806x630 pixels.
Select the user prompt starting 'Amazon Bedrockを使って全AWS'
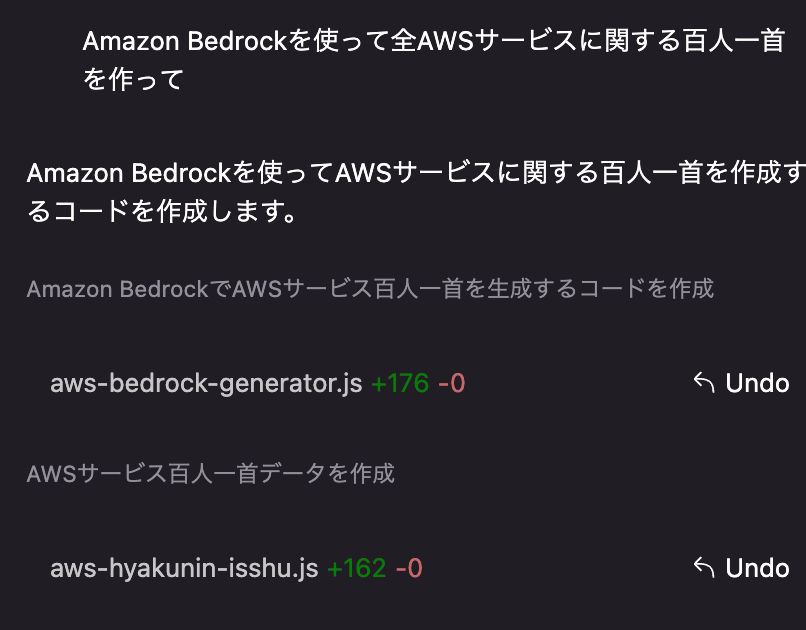pyautogui.click(x=434, y=60)
